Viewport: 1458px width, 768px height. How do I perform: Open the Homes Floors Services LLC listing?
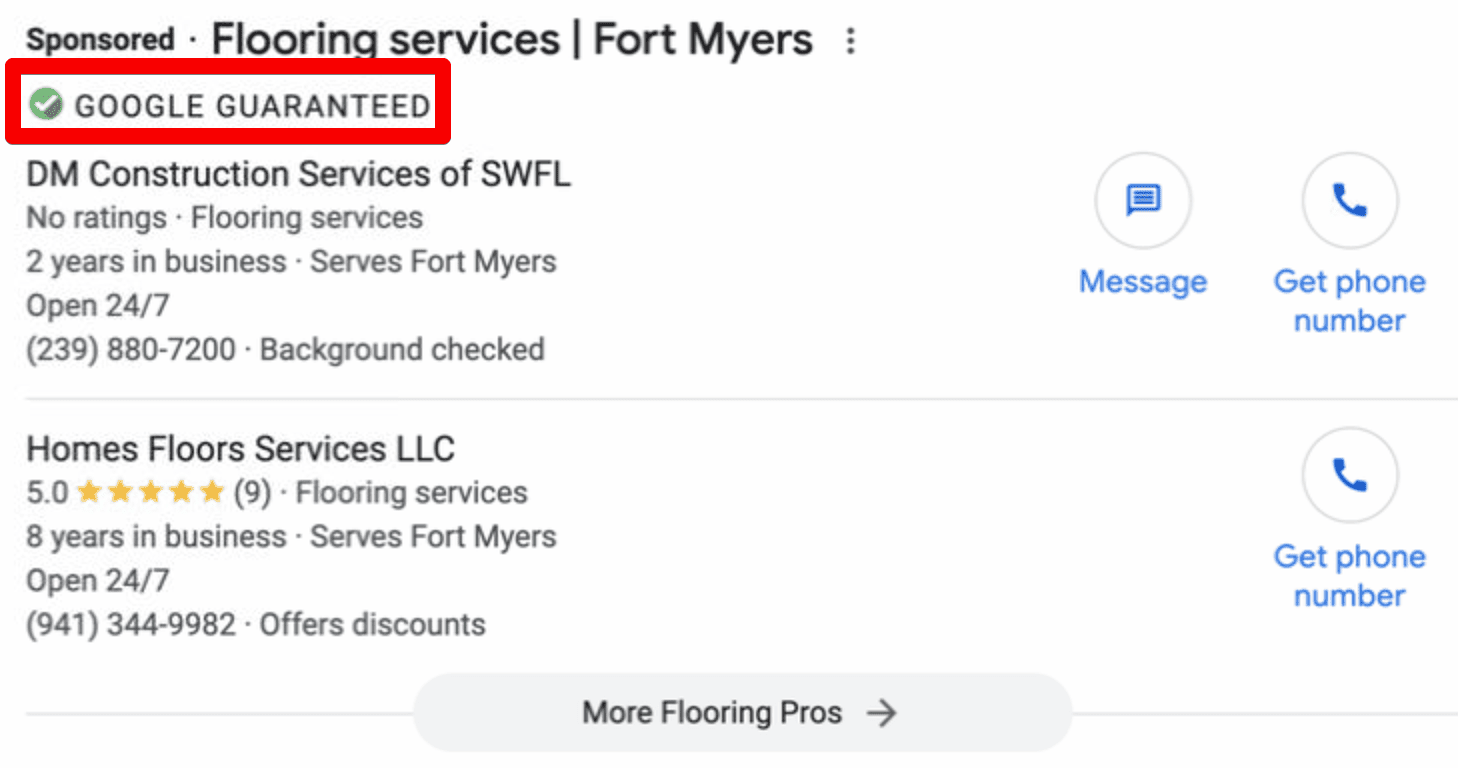240,449
